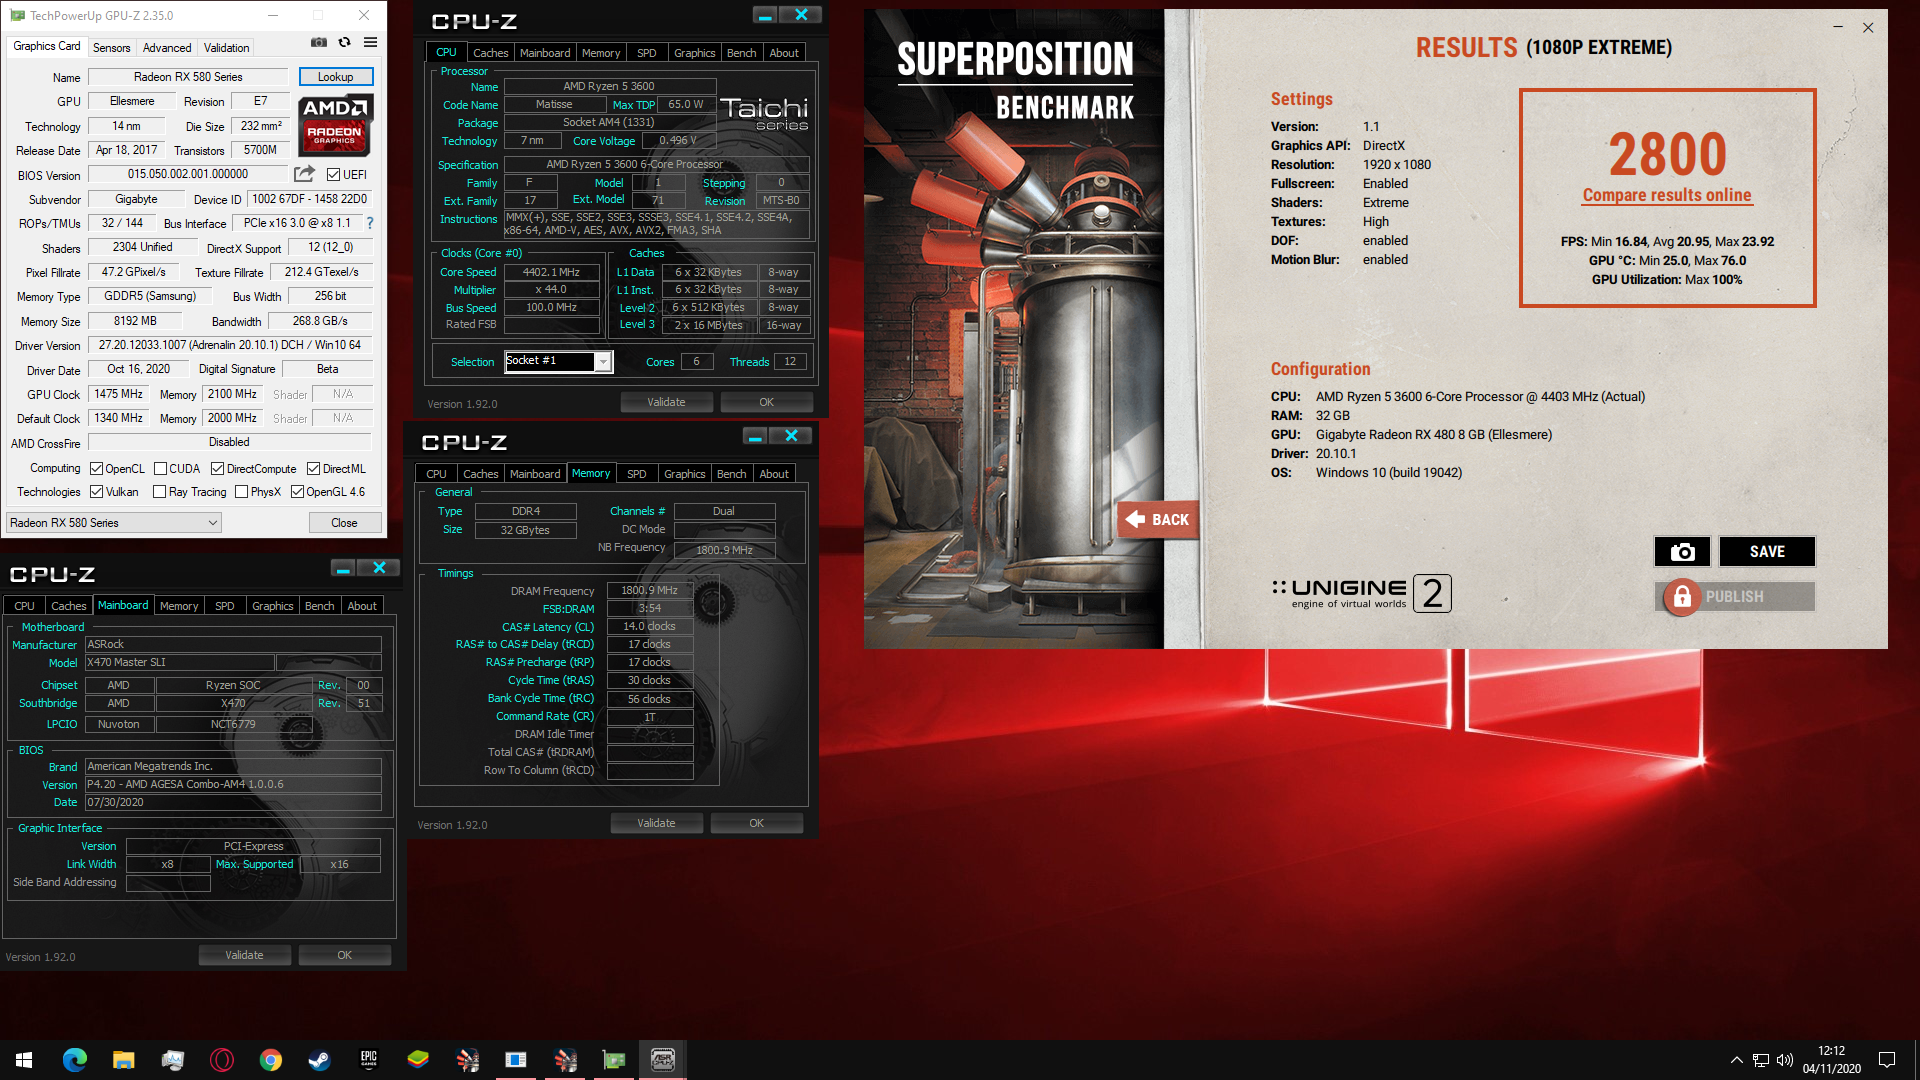Click the GPU name field Radeon RX 580 Series
Viewport: 1920px width, 1080px height.
click(188, 77)
